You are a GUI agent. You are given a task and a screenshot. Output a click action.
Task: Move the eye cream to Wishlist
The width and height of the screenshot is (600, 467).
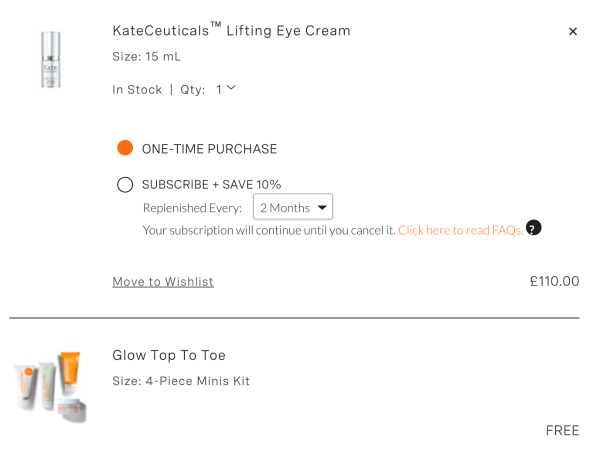163,282
